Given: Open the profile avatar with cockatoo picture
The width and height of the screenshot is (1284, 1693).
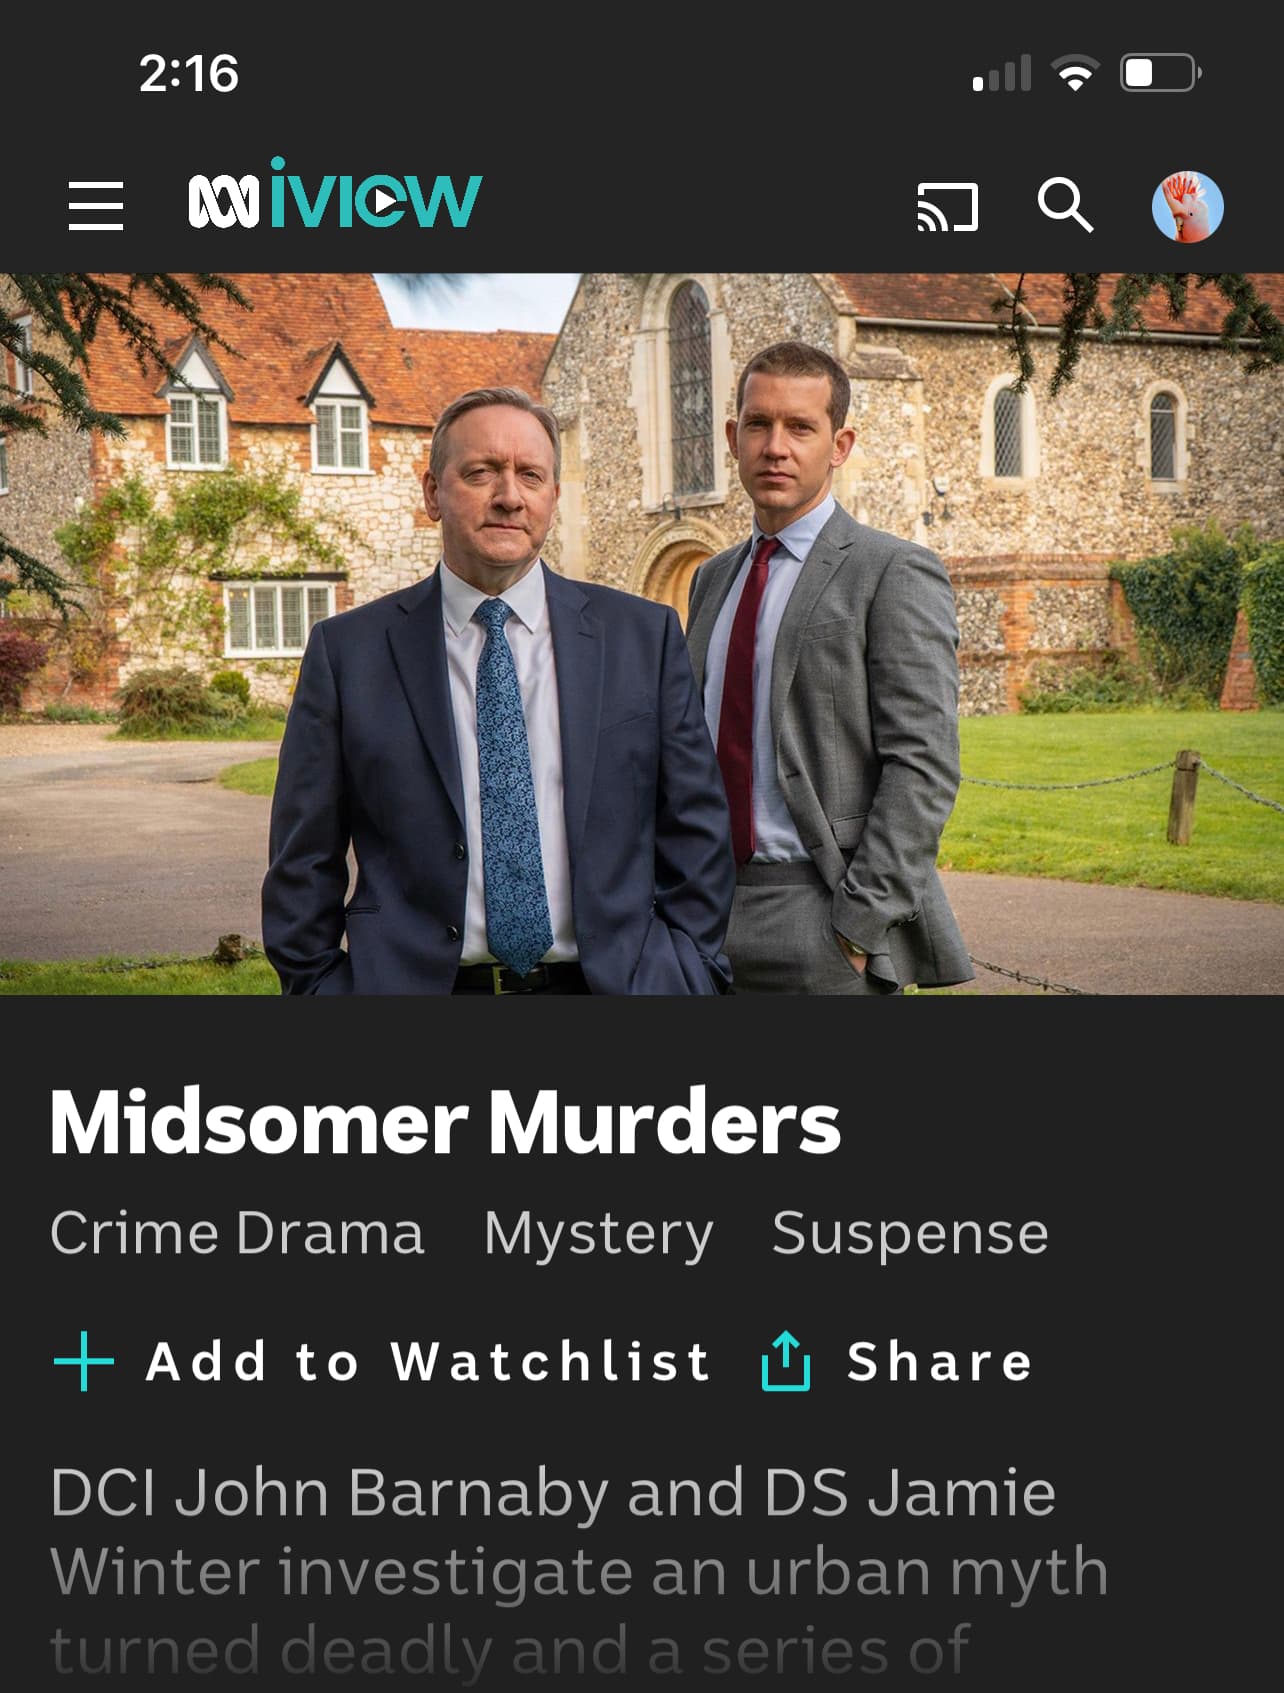Looking at the screenshot, I should click(x=1188, y=206).
